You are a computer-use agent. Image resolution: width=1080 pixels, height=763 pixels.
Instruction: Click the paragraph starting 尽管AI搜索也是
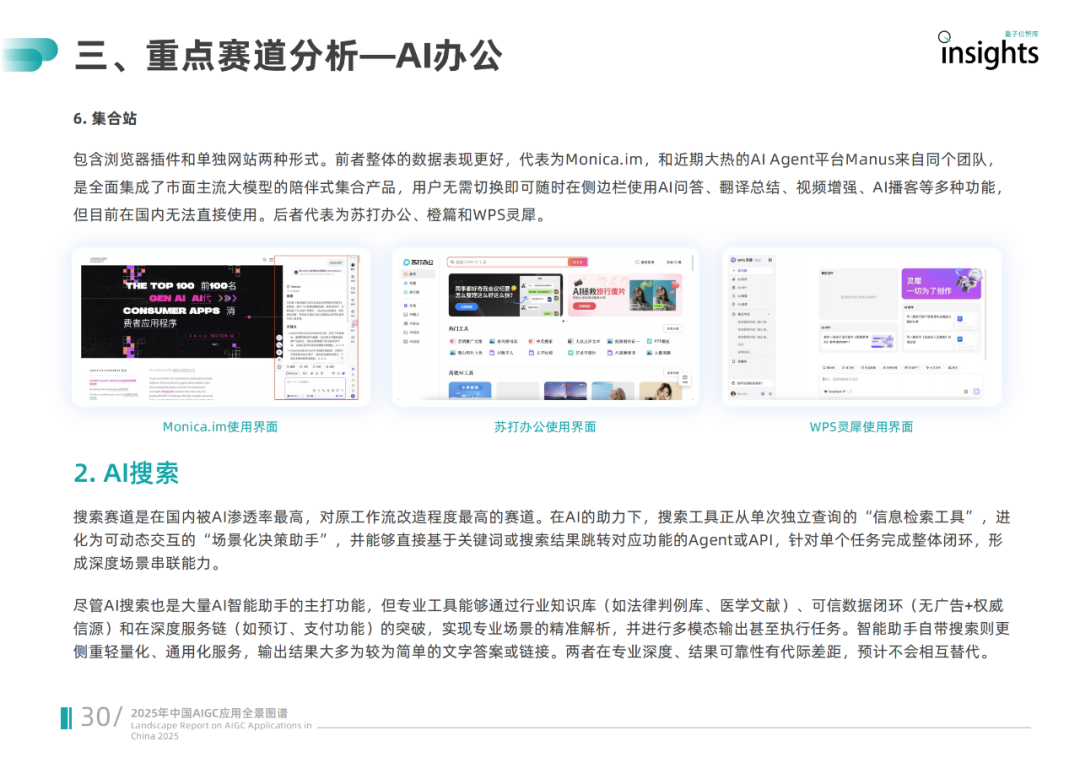tap(541, 629)
